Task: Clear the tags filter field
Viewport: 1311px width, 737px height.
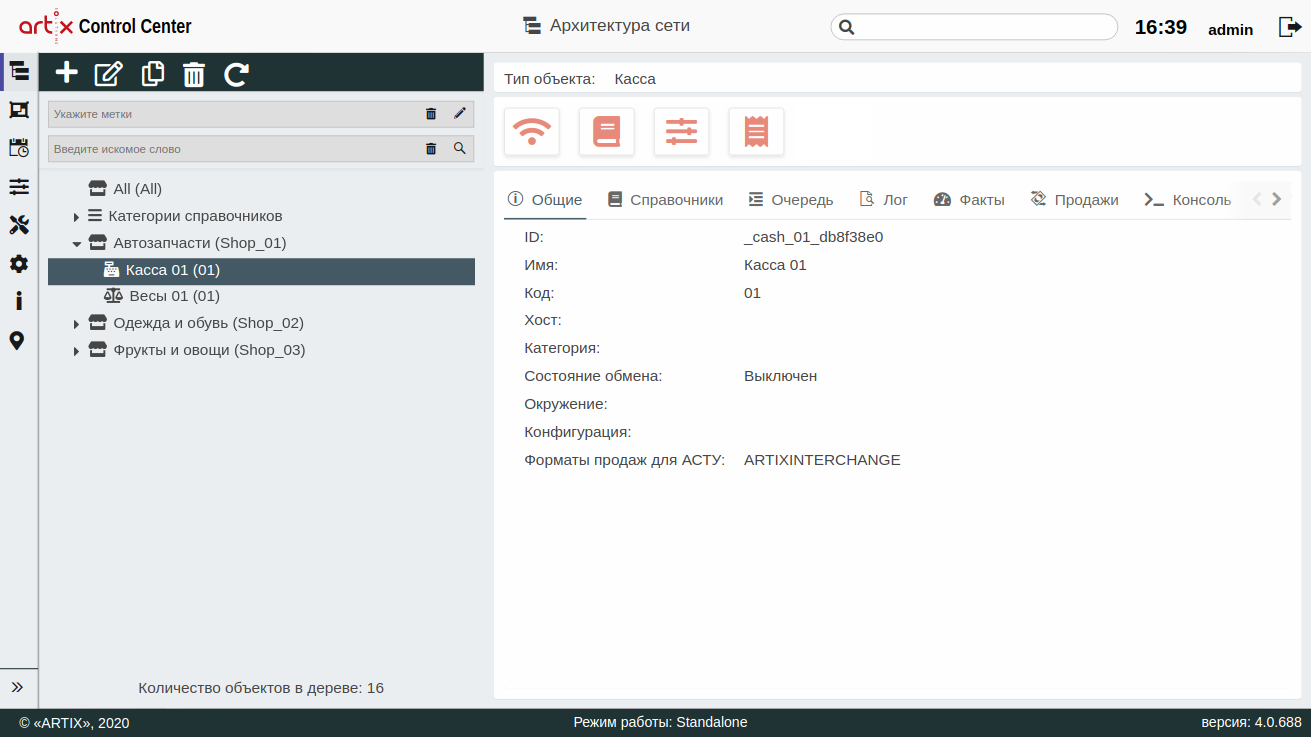Action: [x=431, y=114]
